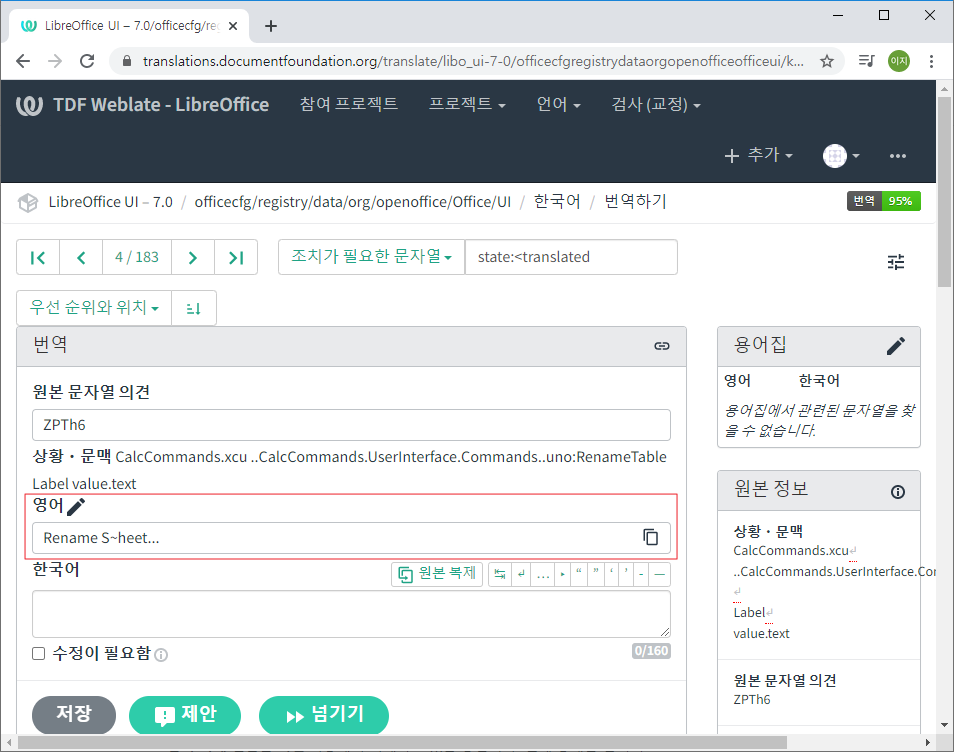
Task: Open the 한국어 breadcrumb link
Action: pyautogui.click(x=557, y=202)
